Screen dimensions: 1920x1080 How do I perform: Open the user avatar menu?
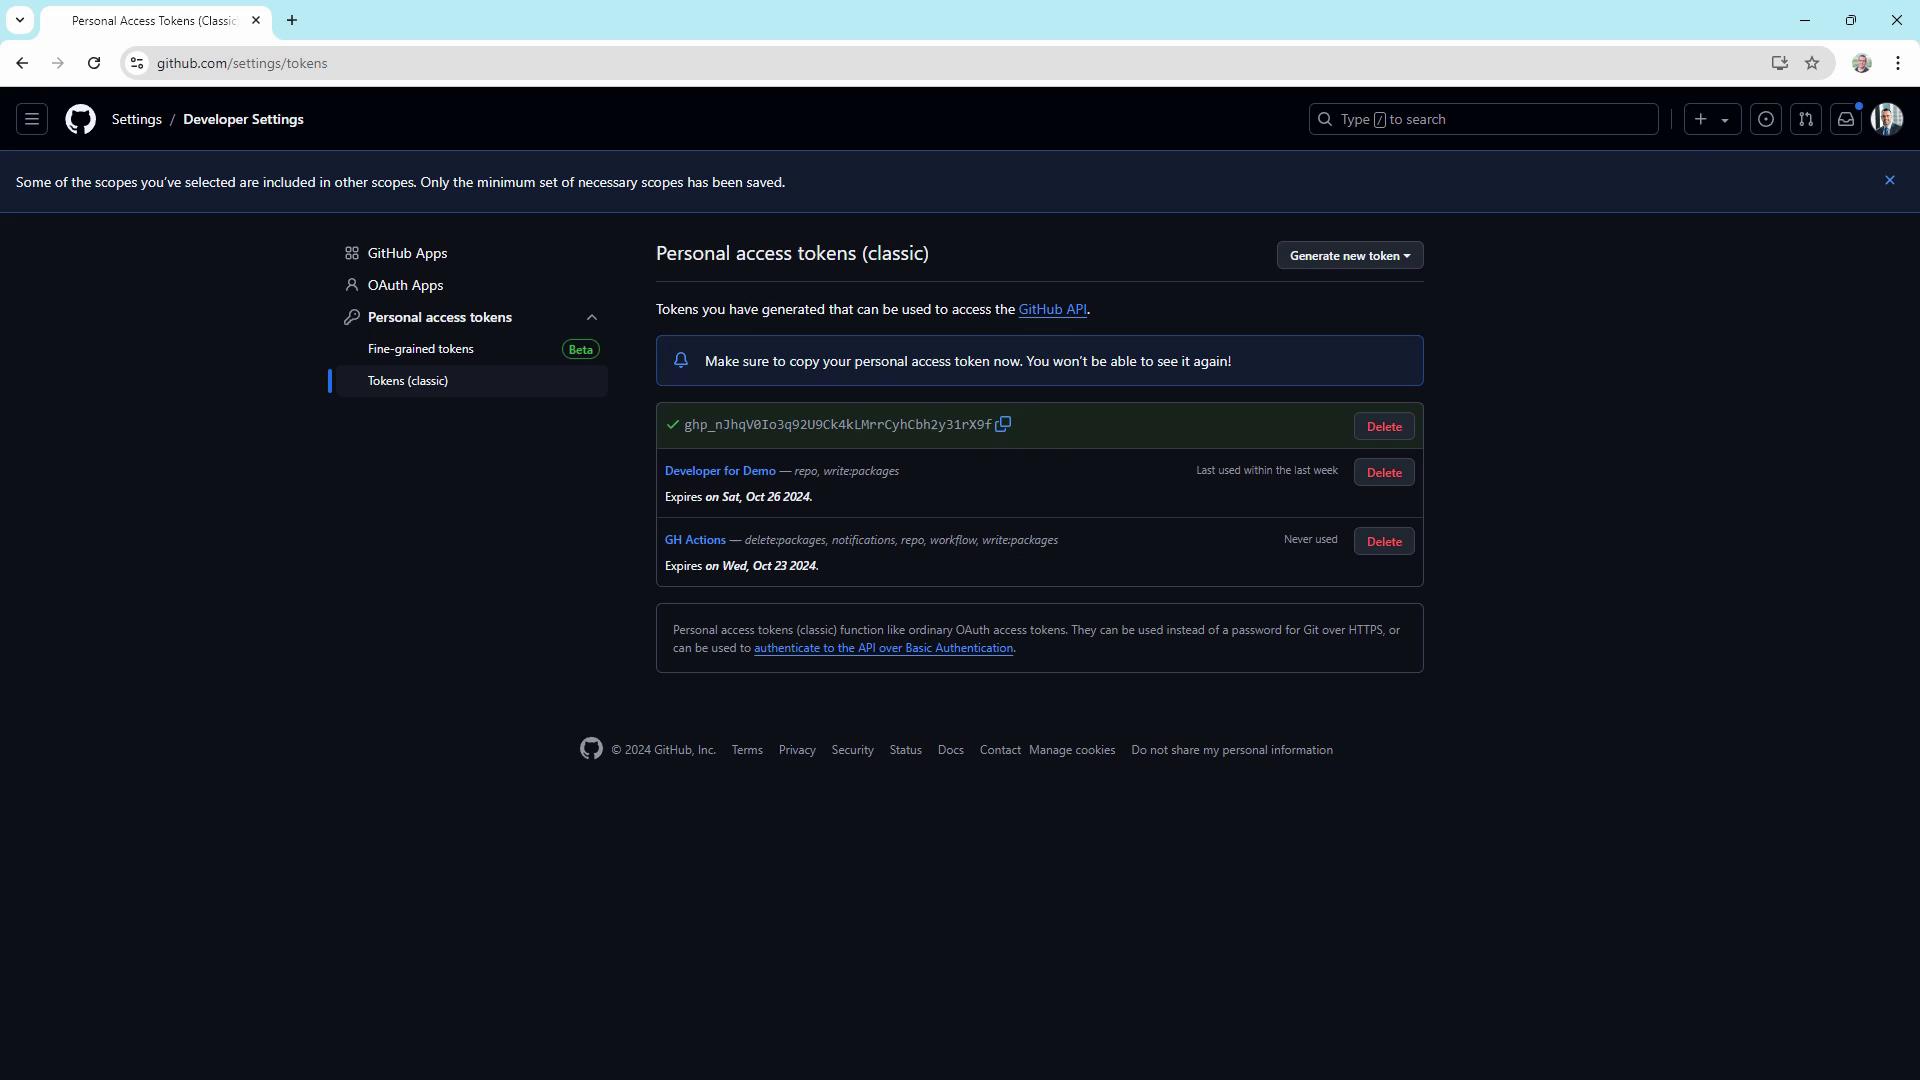pyautogui.click(x=1887, y=119)
